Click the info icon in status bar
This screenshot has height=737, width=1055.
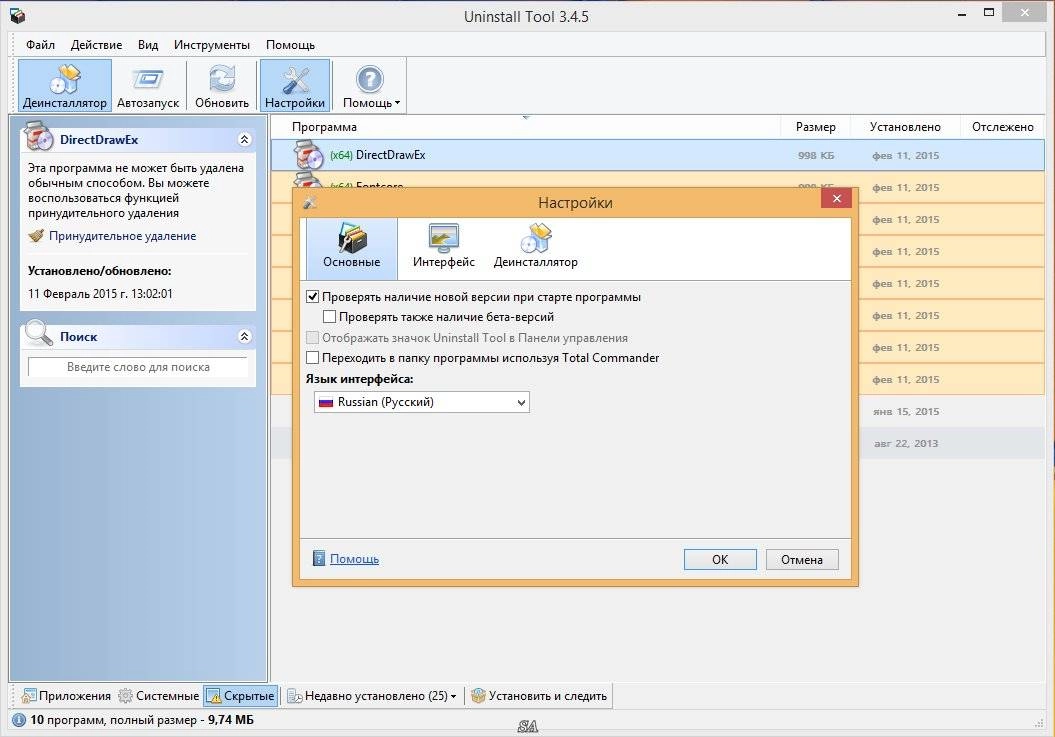click(19, 720)
